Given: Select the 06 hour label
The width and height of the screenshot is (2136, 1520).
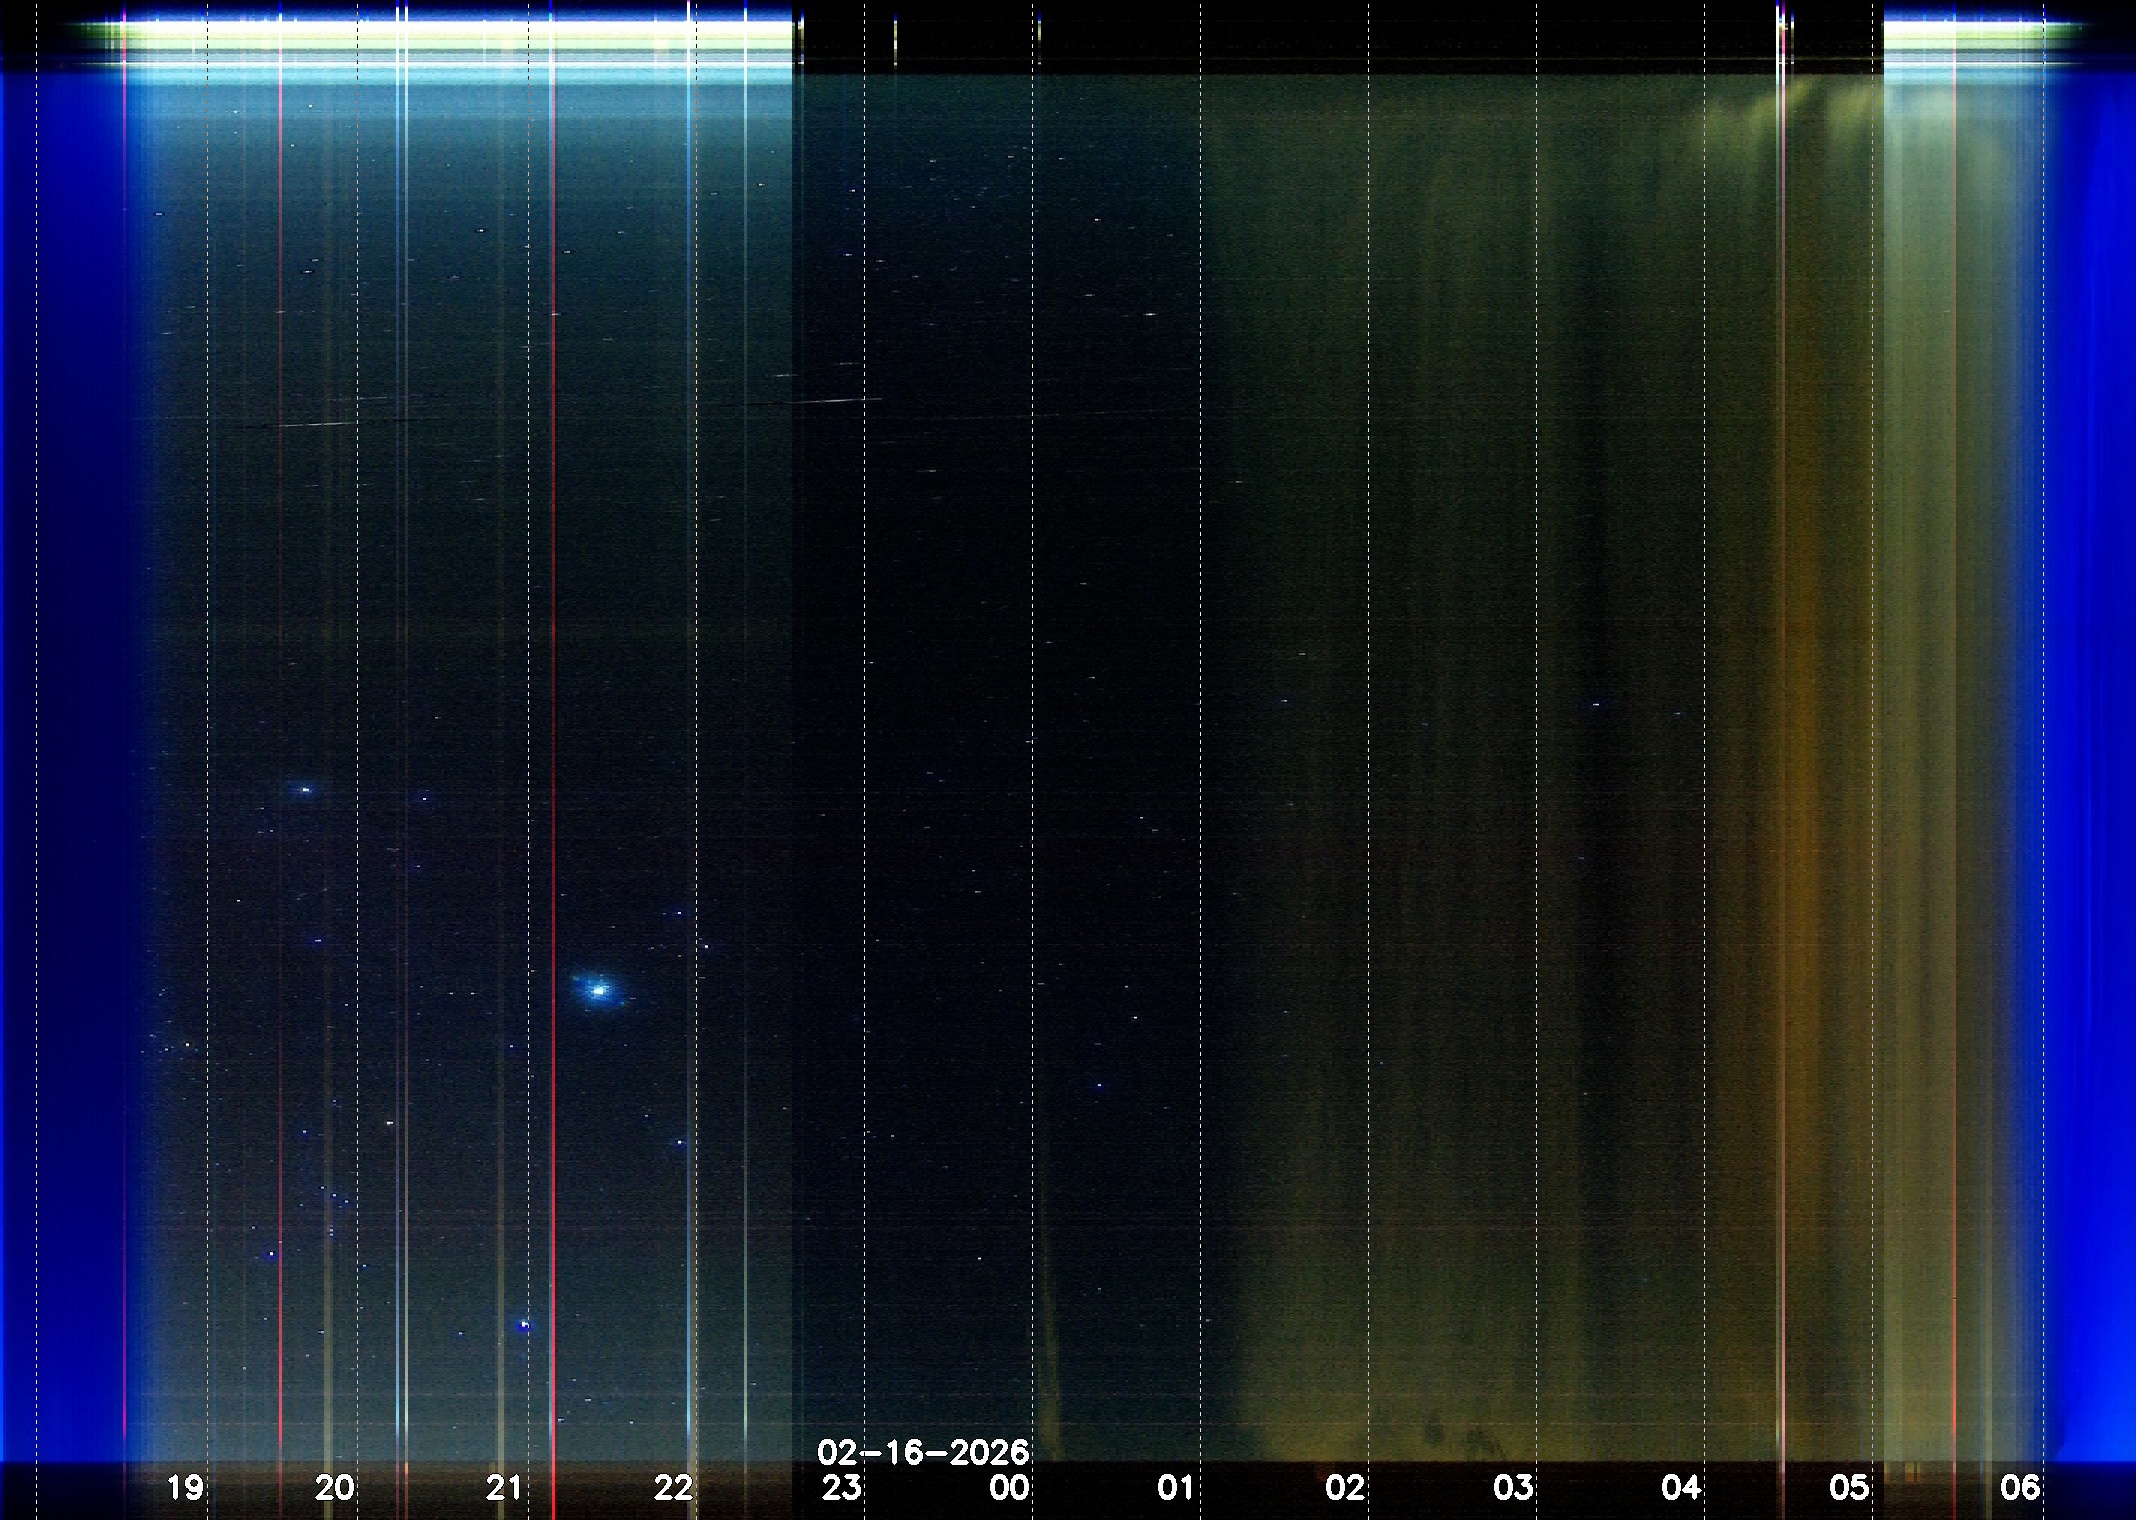Looking at the screenshot, I should pos(2019,1487).
